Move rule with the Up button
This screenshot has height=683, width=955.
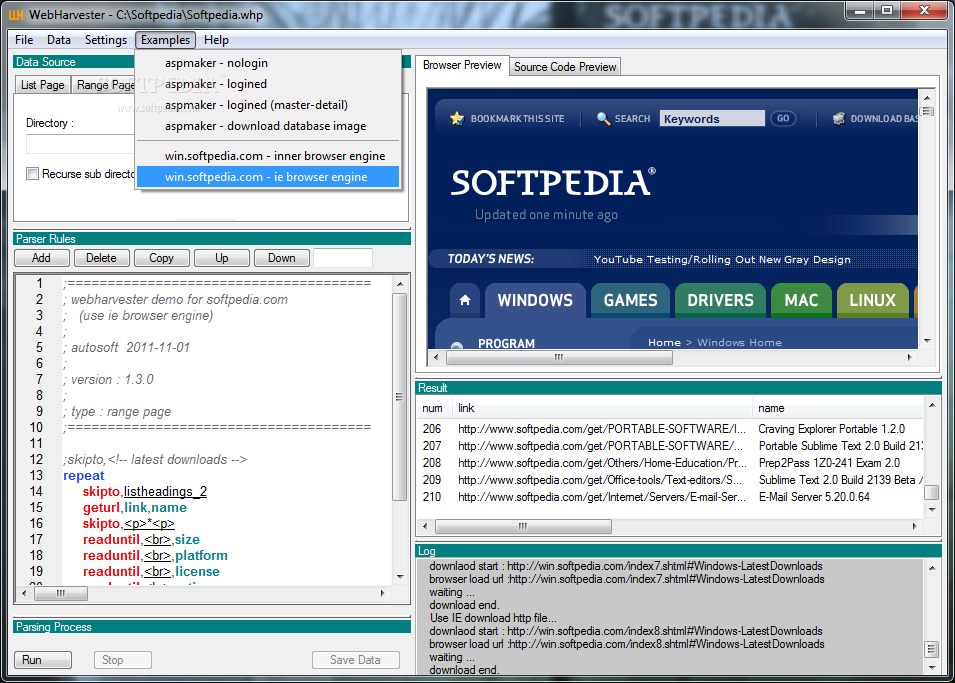pyautogui.click(x=222, y=258)
